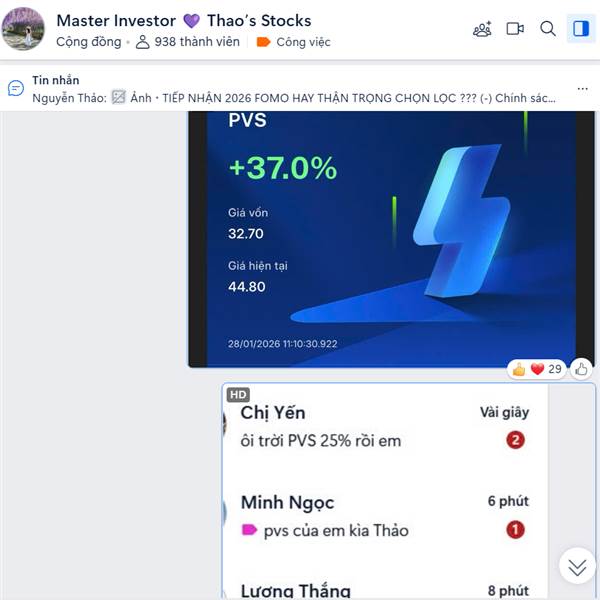Open the add members icon

point(482,29)
